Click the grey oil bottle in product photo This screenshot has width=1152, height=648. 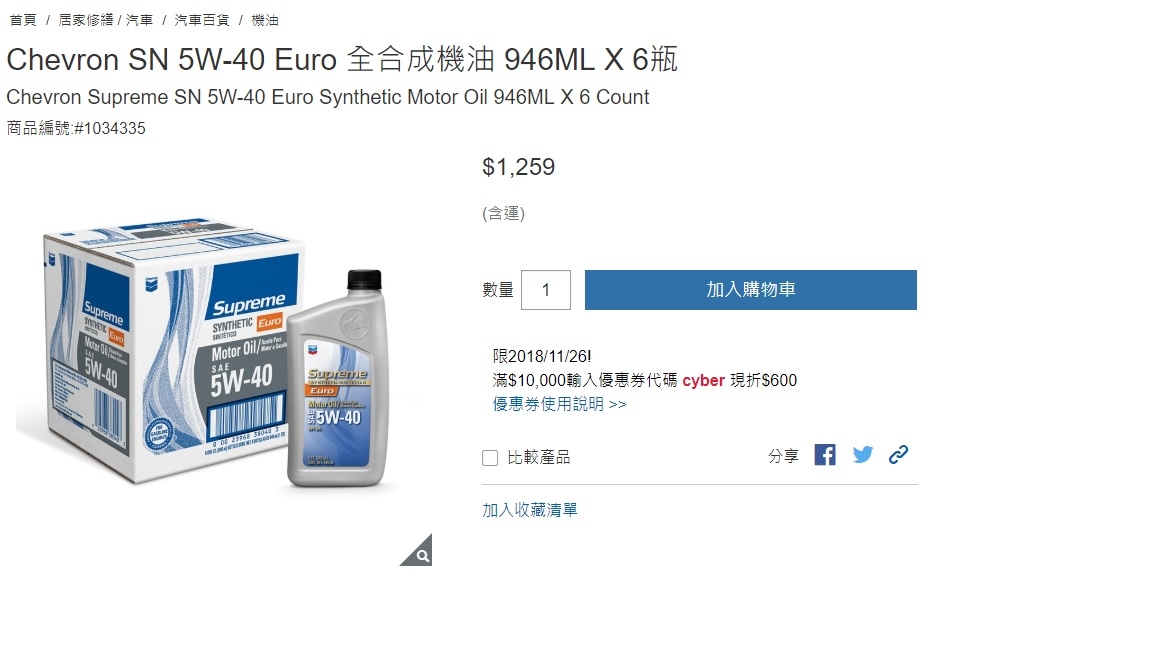[x=339, y=378]
